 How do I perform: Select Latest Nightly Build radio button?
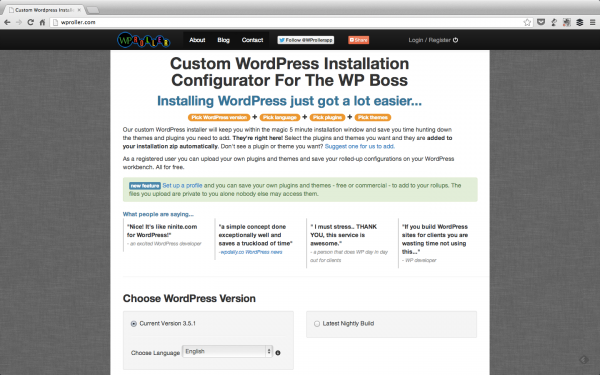tap(317, 324)
